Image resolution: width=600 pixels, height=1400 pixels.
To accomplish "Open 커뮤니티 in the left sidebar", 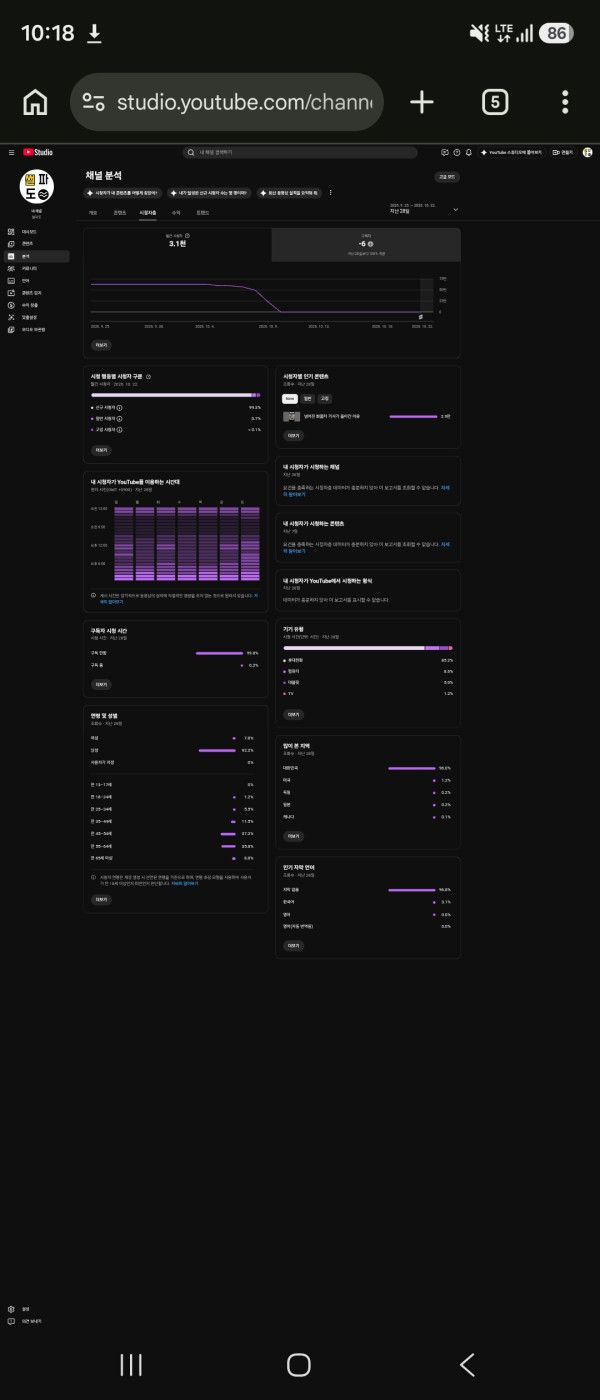I will point(37,268).
